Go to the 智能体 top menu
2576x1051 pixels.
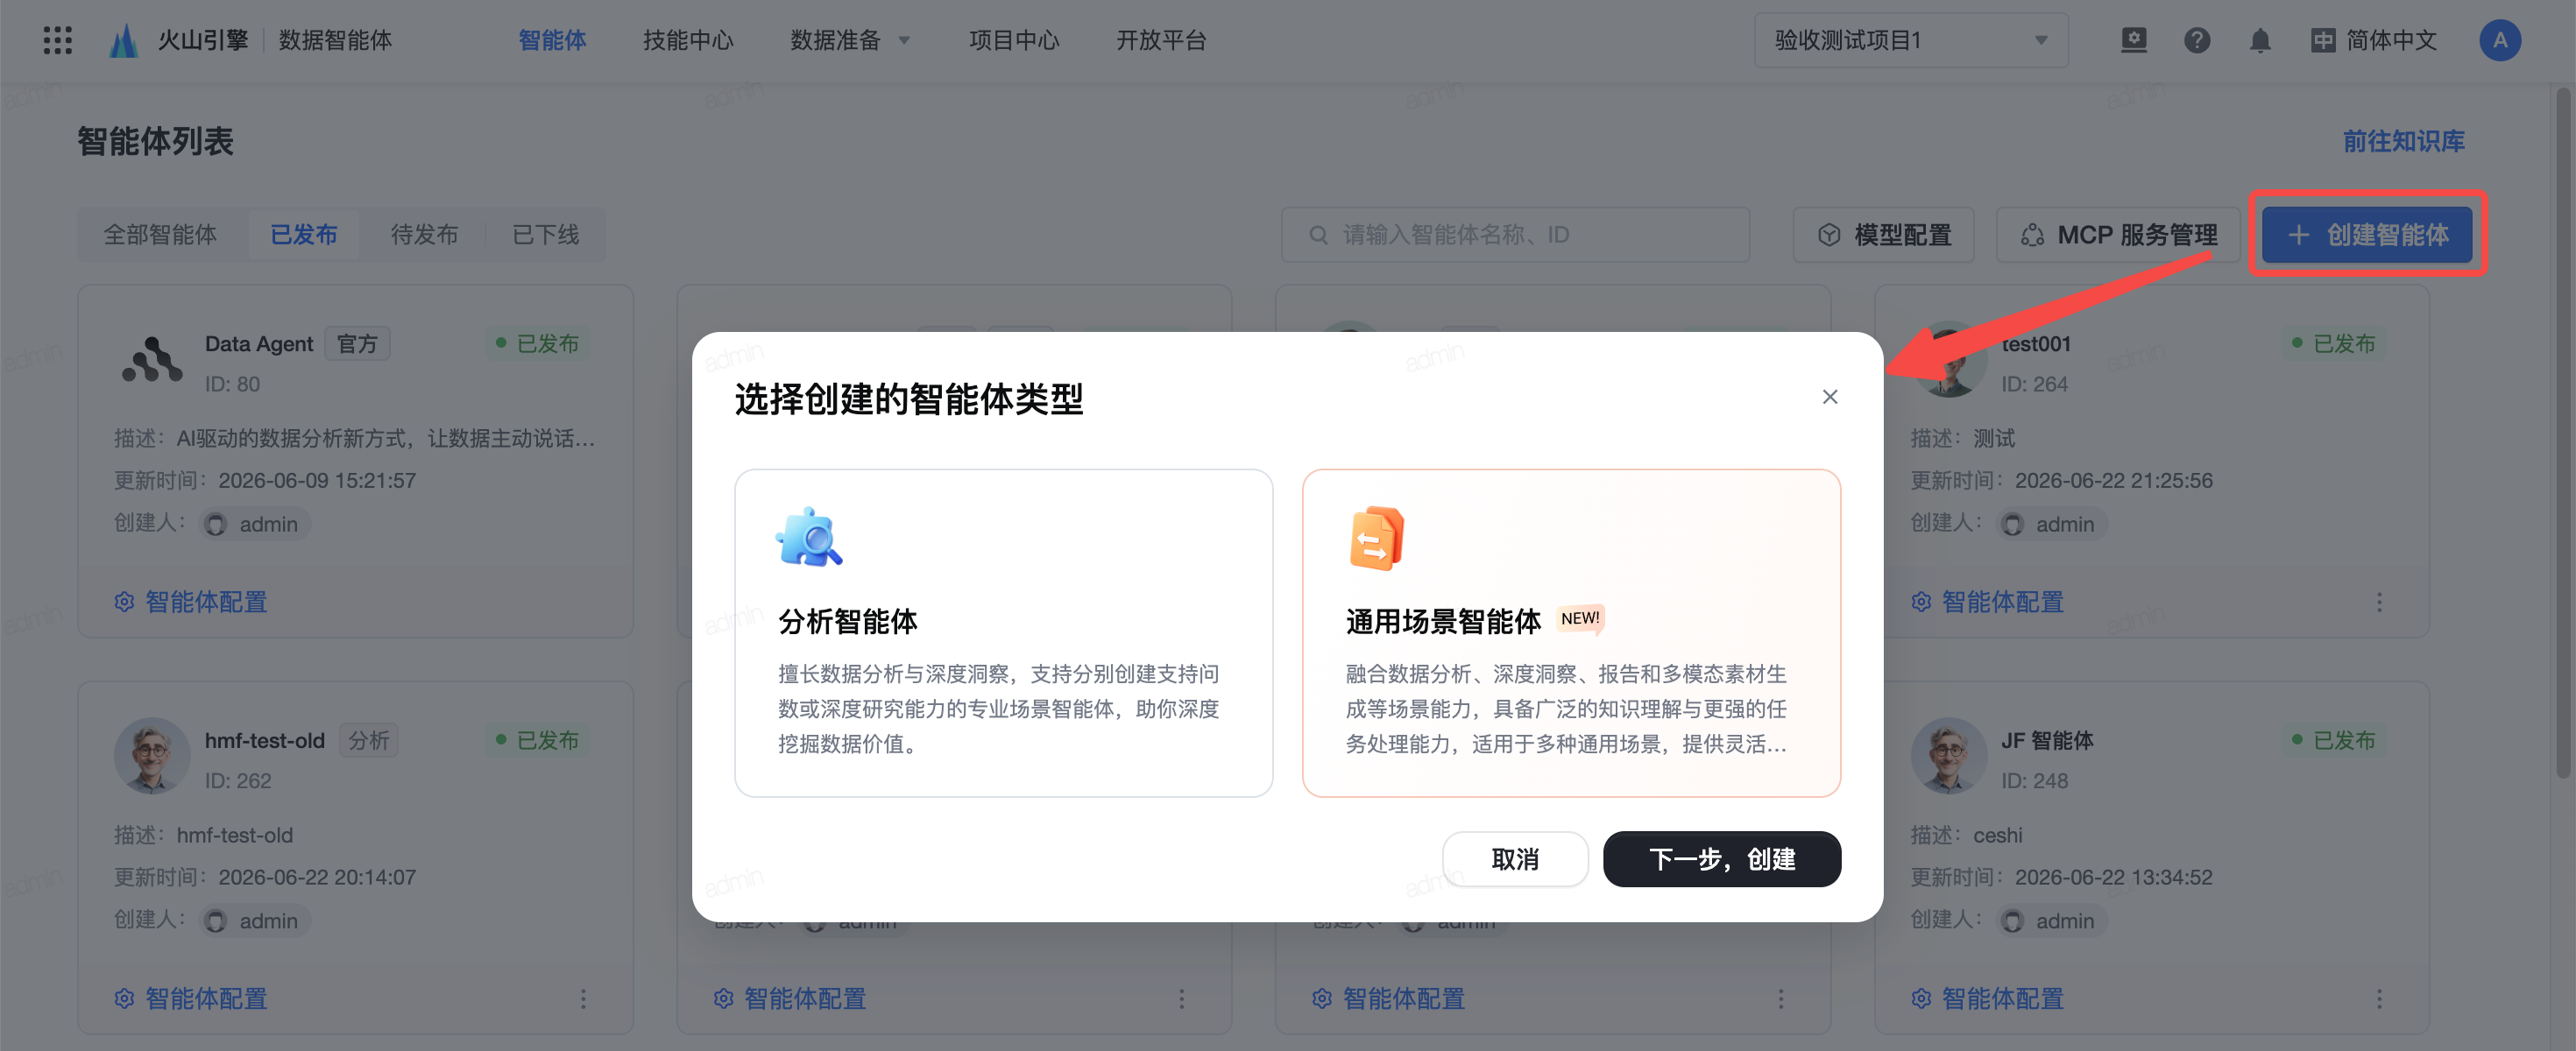click(x=552, y=40)
